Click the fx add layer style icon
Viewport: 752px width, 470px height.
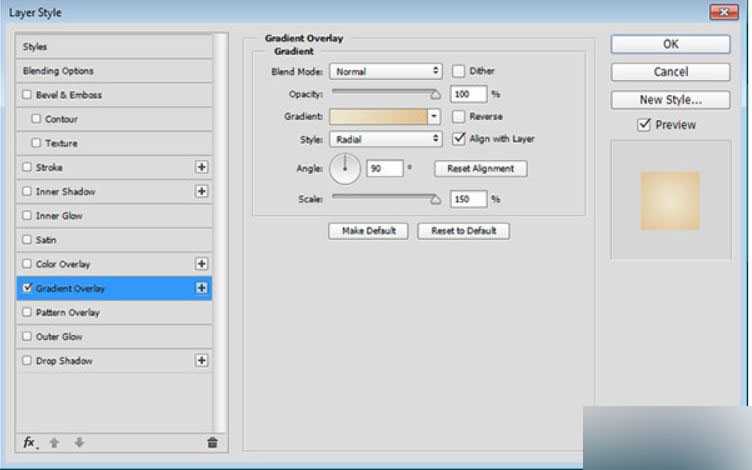click(x=30, y=443)
